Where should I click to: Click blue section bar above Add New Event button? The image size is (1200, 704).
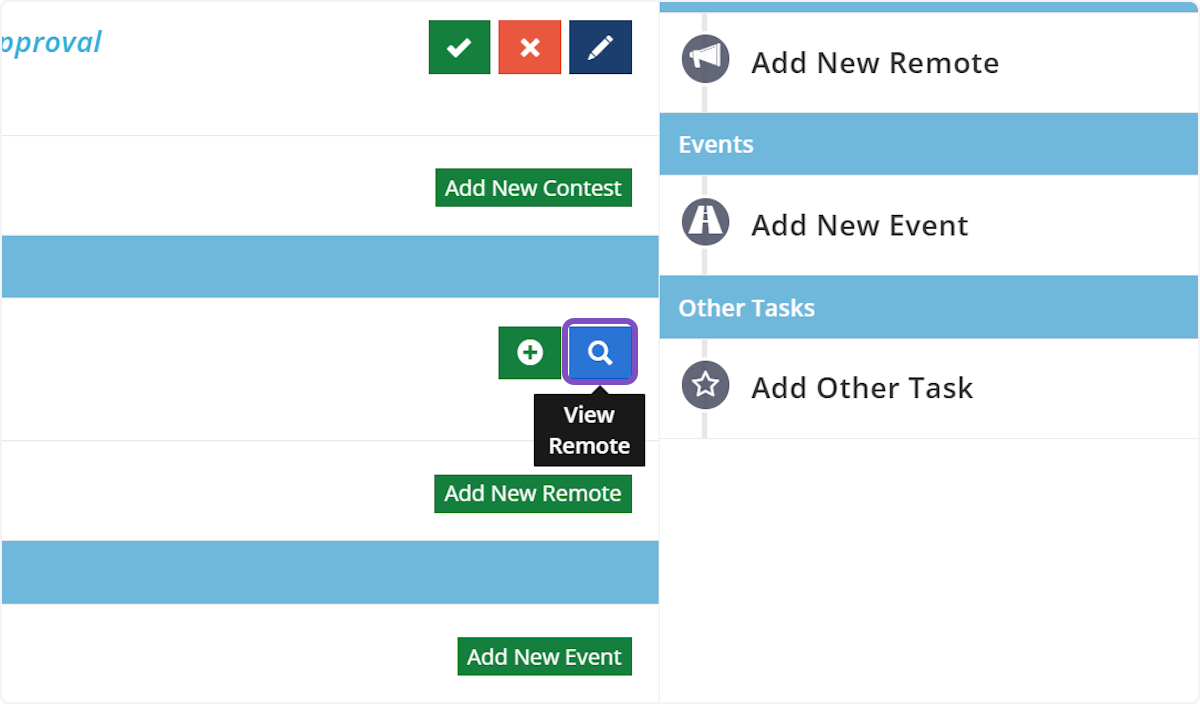coord(329,572)
